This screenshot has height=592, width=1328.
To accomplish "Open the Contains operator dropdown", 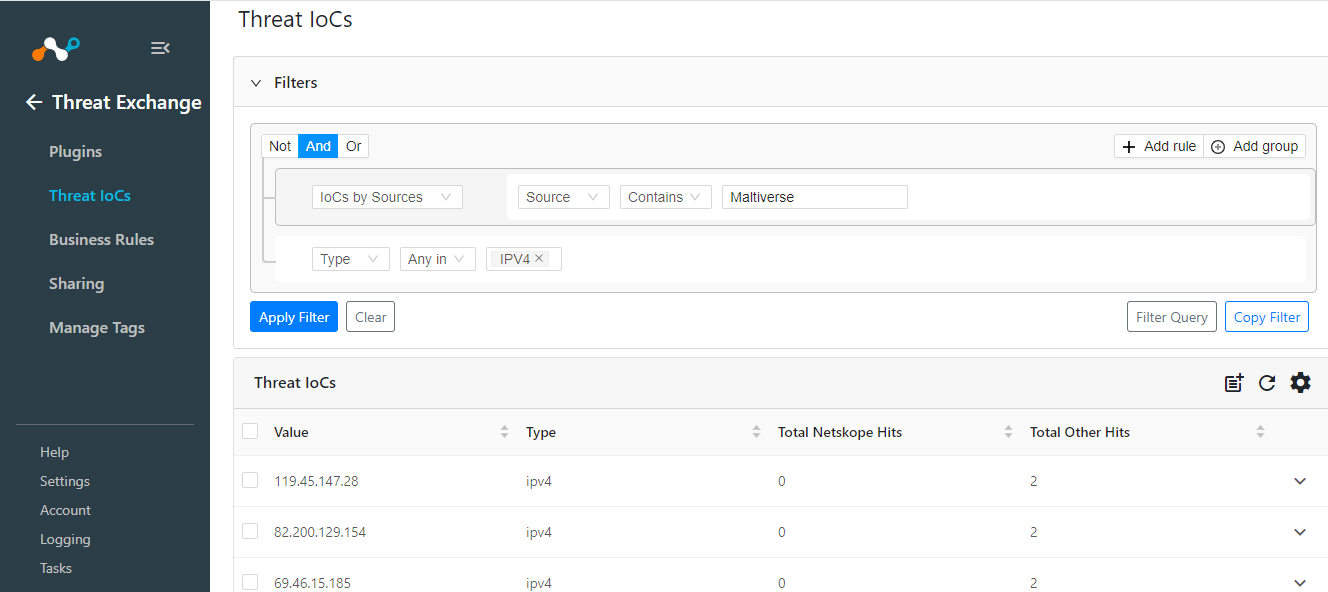I will click(665, 197).
